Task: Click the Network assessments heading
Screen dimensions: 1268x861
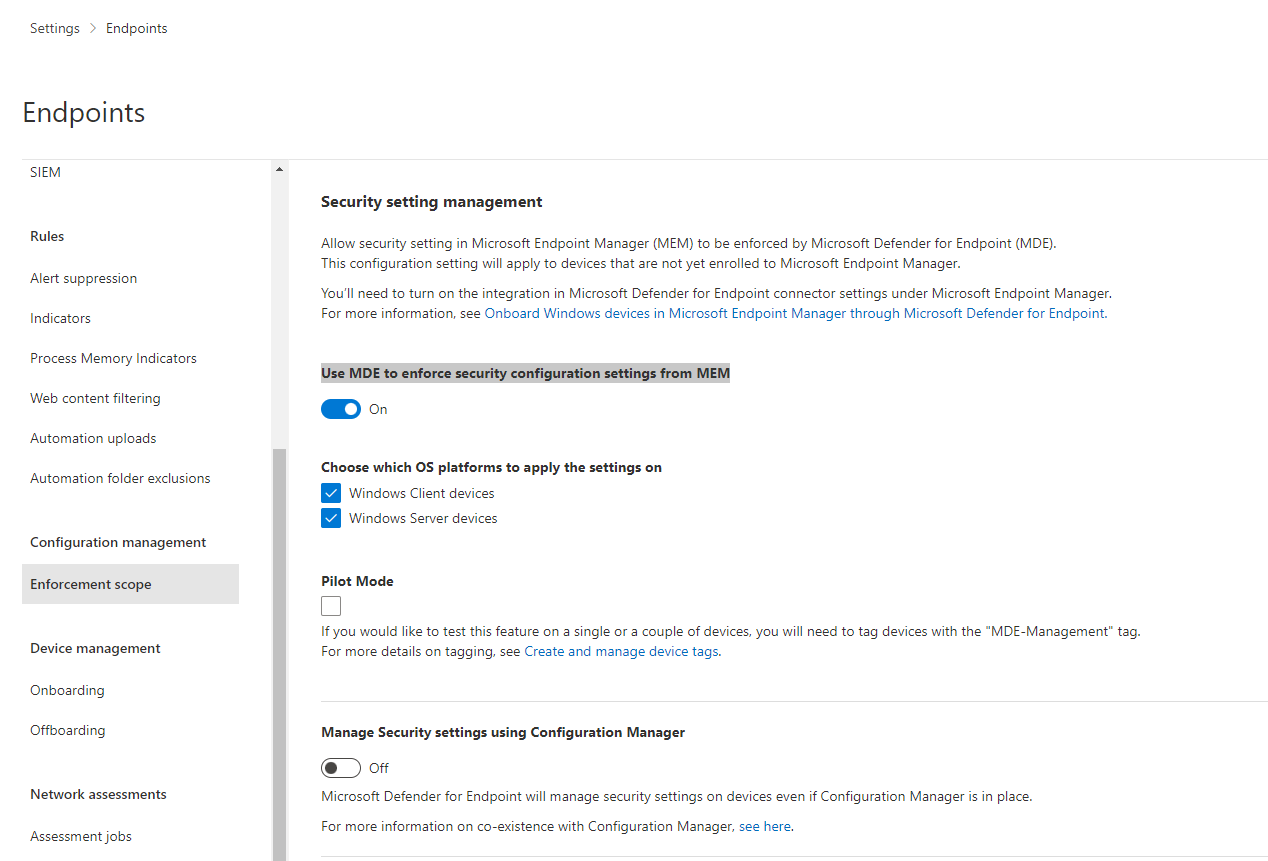Action: [98, 794]
